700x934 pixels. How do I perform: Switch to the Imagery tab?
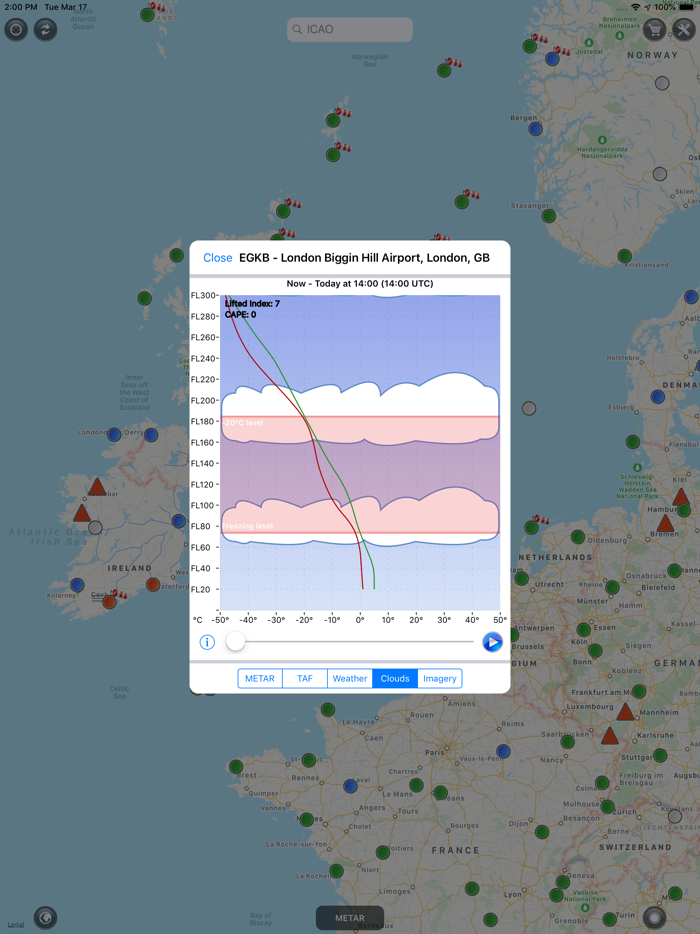point(440,678)
